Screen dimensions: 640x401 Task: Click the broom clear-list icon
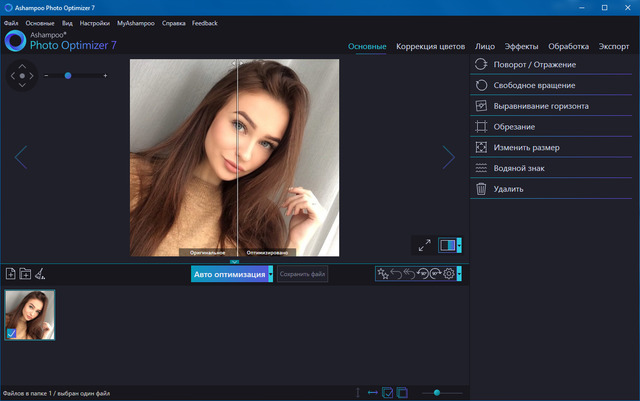40,274
